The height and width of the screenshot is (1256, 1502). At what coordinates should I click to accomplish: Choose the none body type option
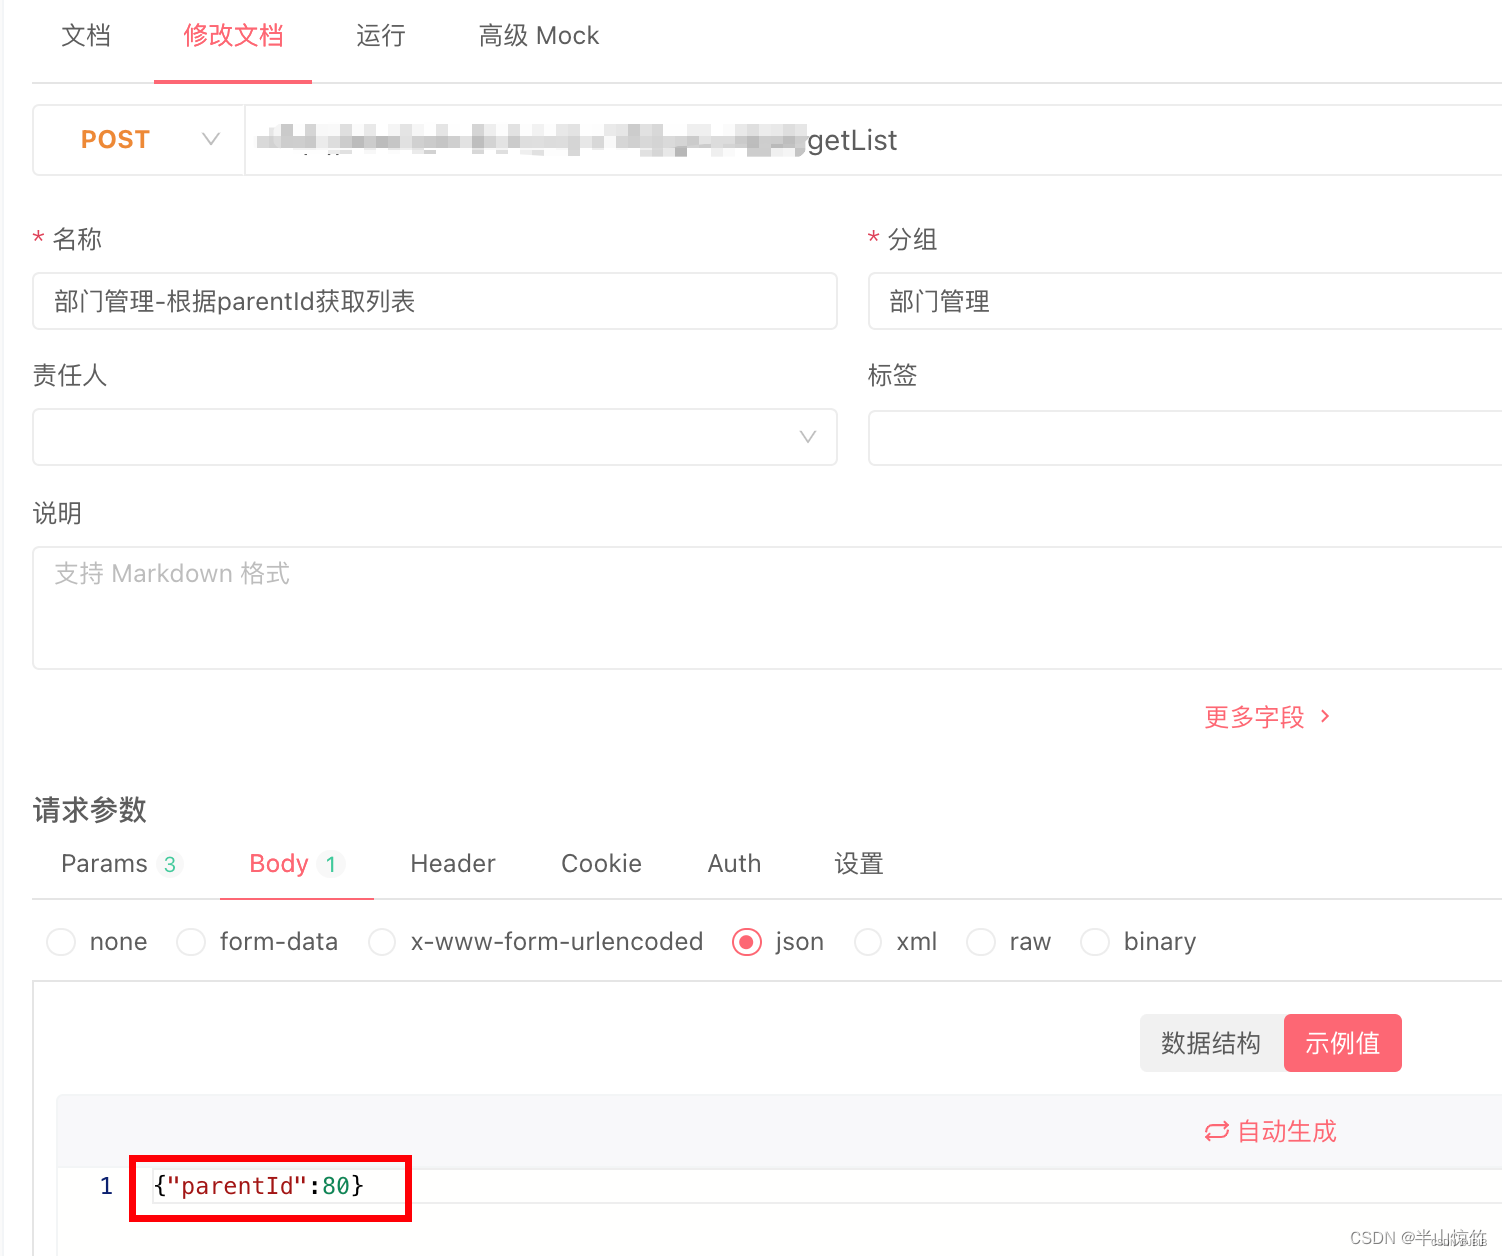point(60,941)
